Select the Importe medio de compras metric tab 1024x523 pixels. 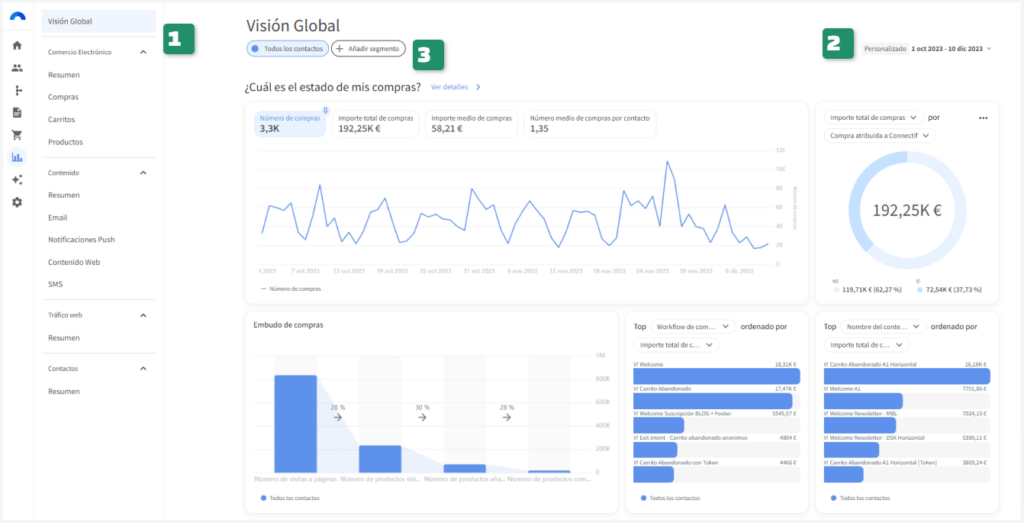click(x=472, y=123)
